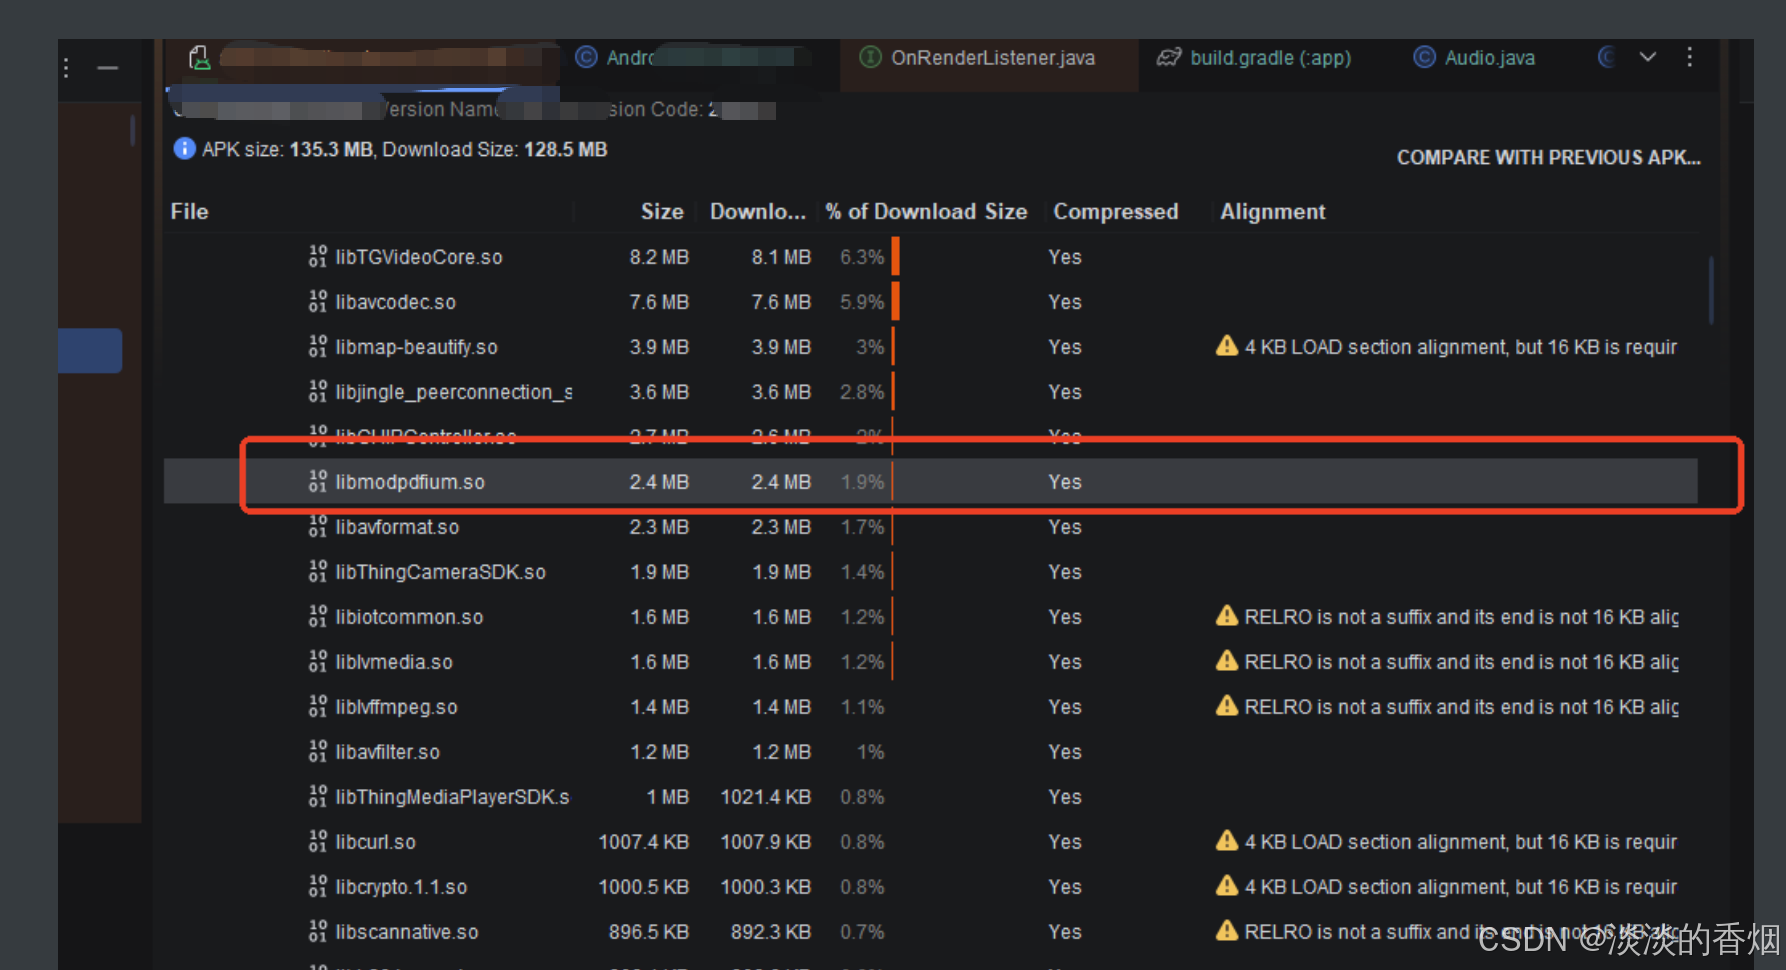Click the file icon beside libThingCameraSDK.so
The height and width of the screenshot is (970, 1786).
(318, 572)
